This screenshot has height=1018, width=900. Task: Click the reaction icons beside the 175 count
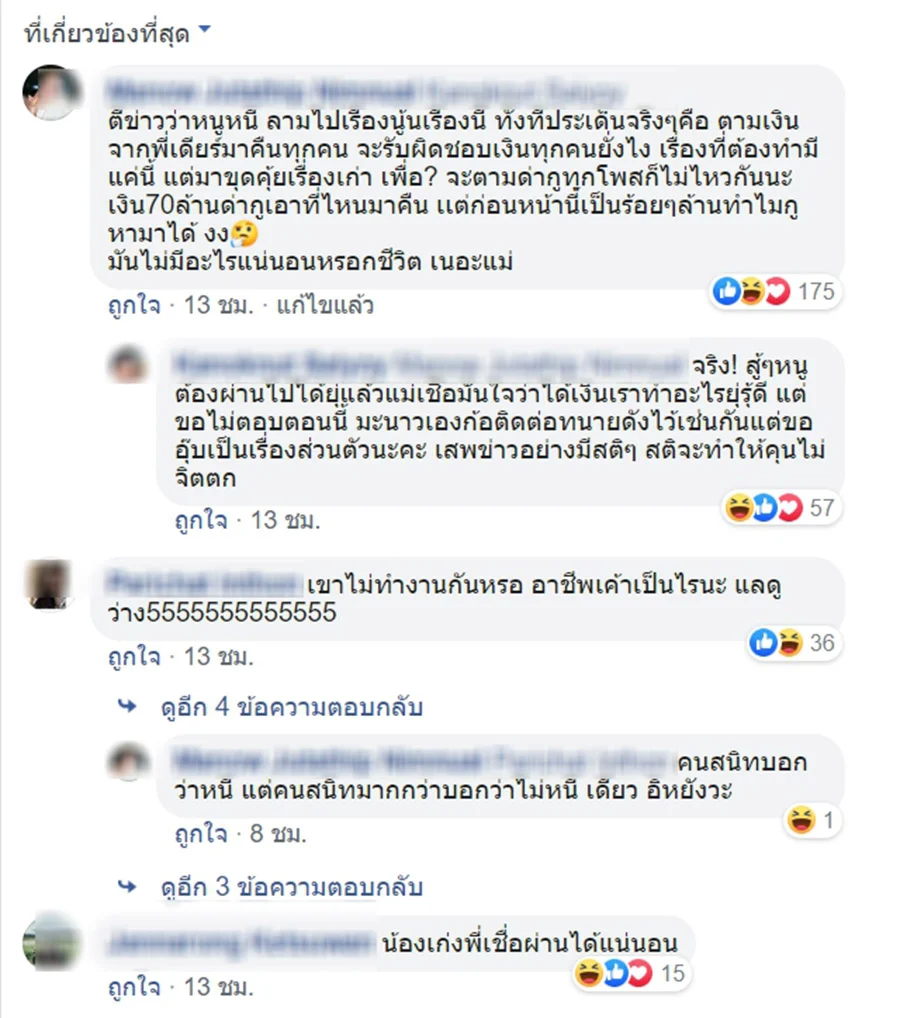pos(751,292)
